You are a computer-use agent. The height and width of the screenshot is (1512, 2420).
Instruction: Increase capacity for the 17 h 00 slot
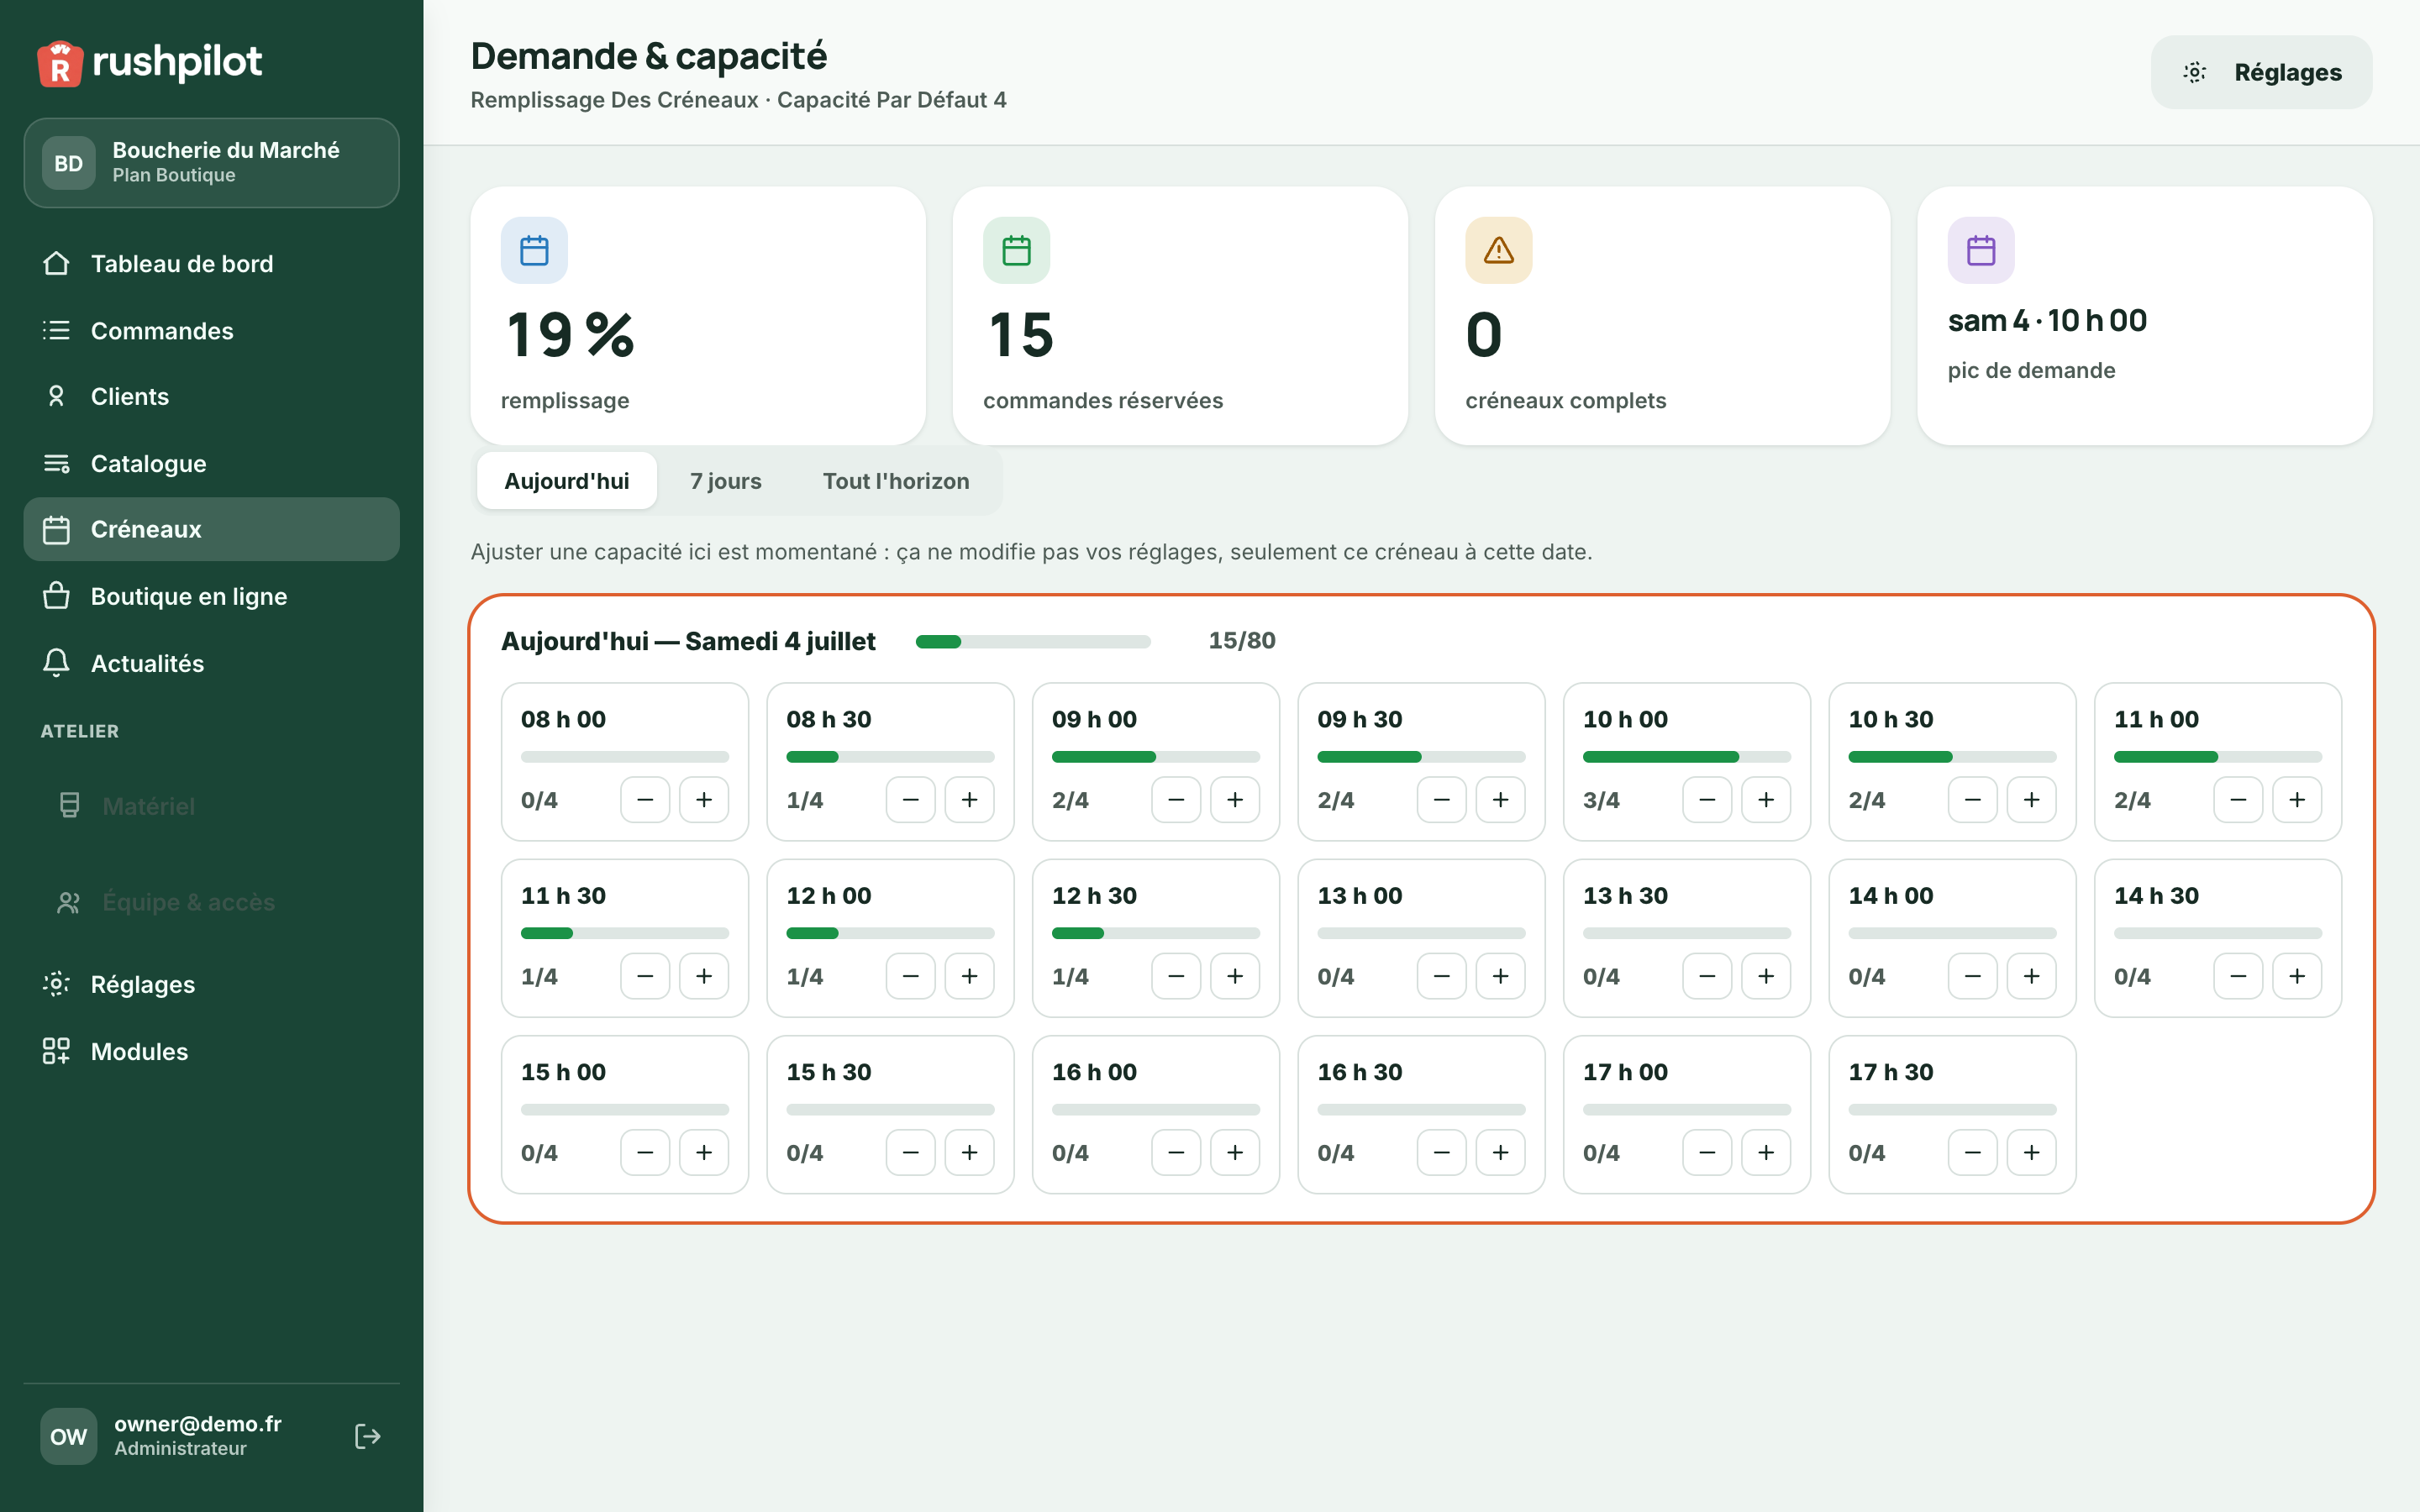[1766, 1153]
